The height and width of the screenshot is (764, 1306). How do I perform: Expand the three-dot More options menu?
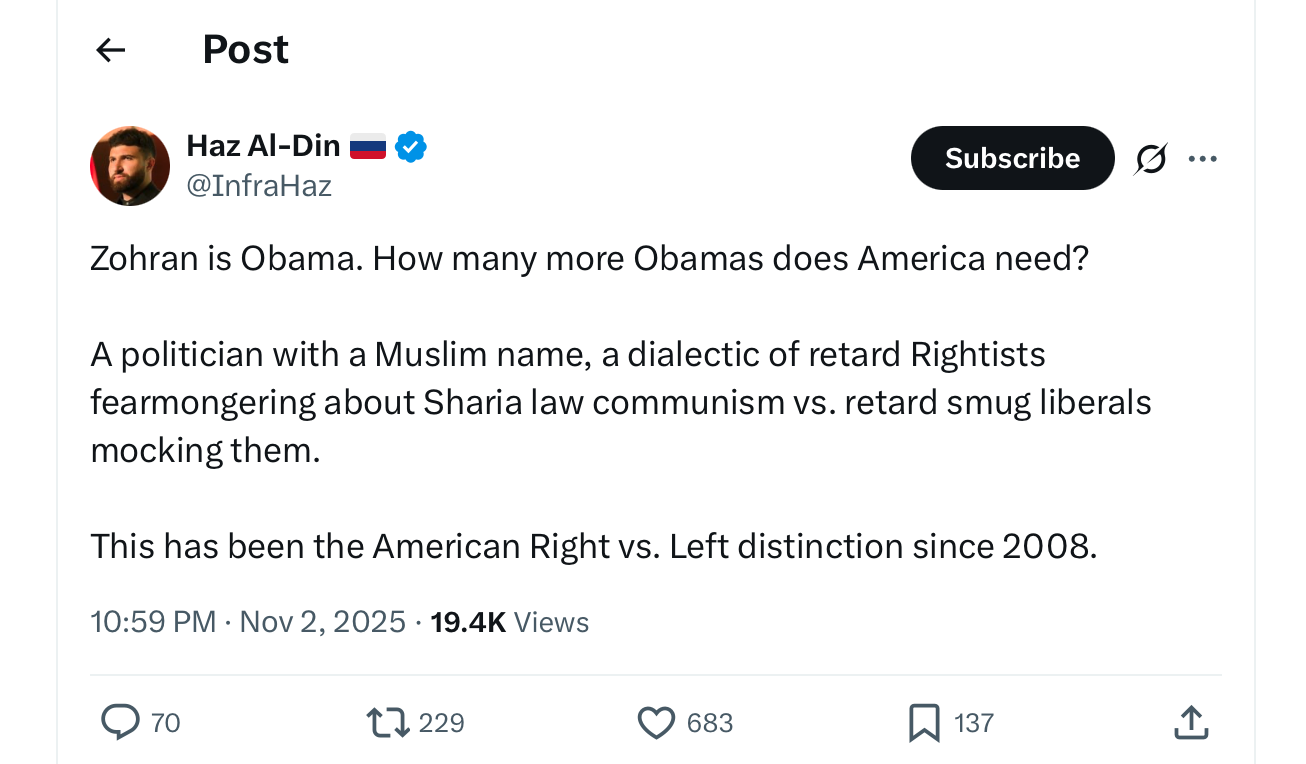pyautogui.click(x=1202, y=158)
